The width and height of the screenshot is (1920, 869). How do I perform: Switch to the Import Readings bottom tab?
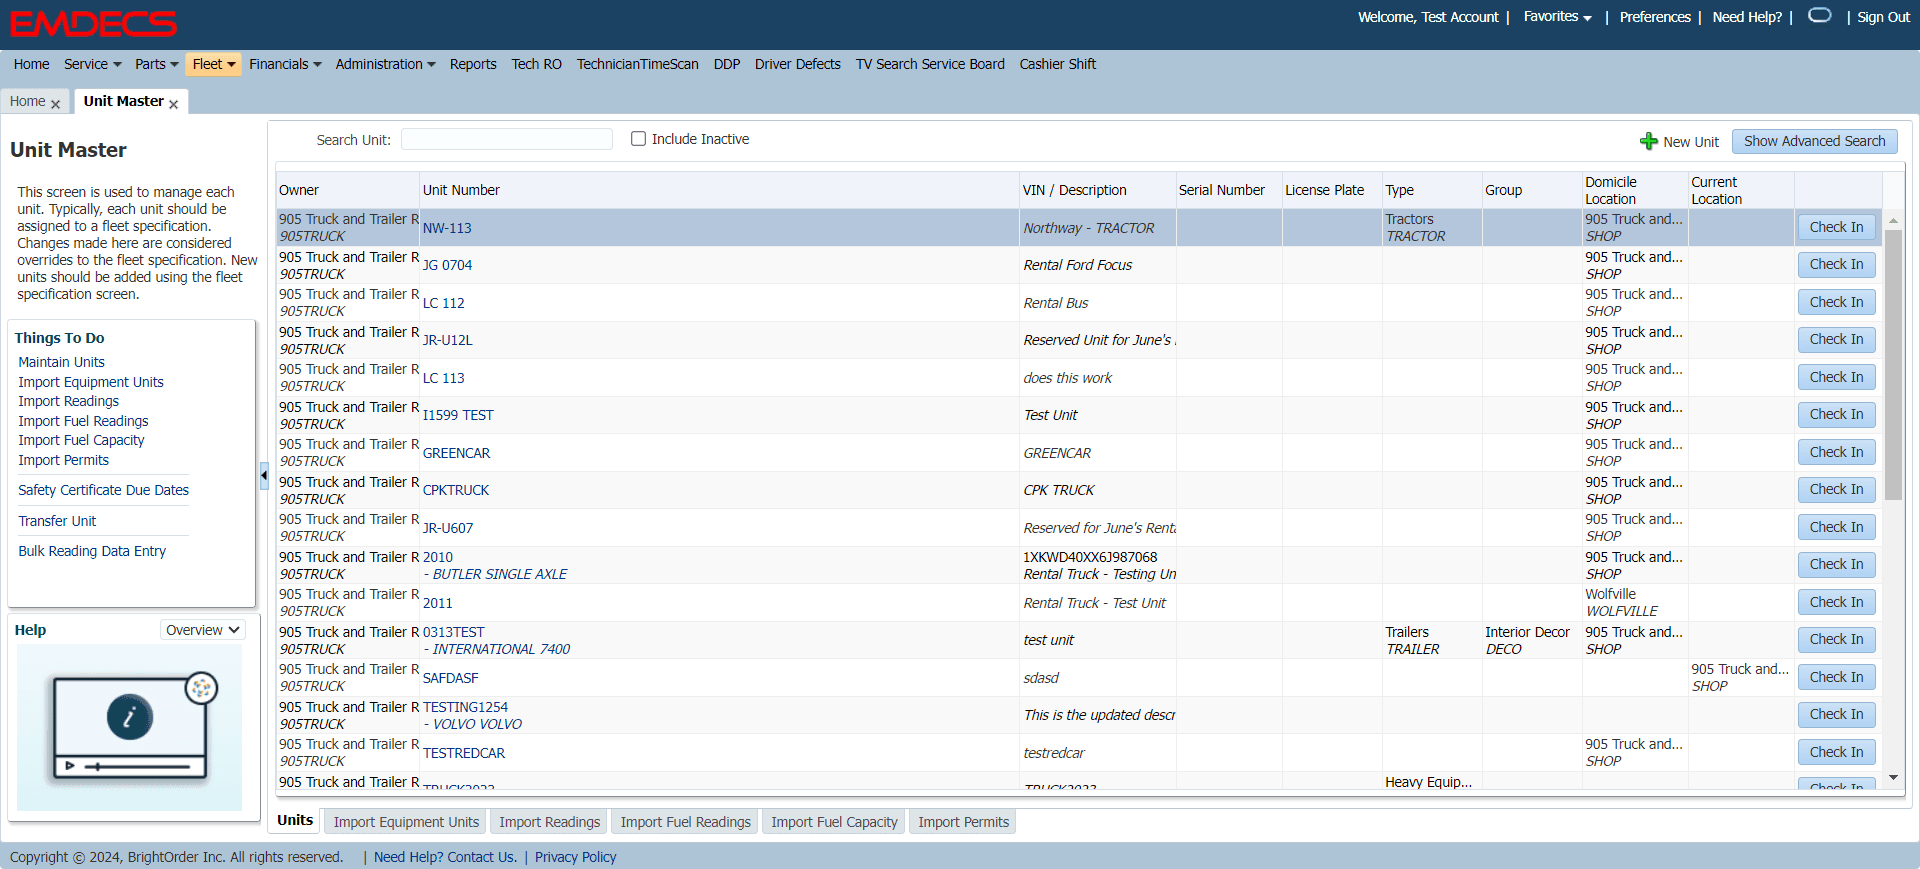549,822
